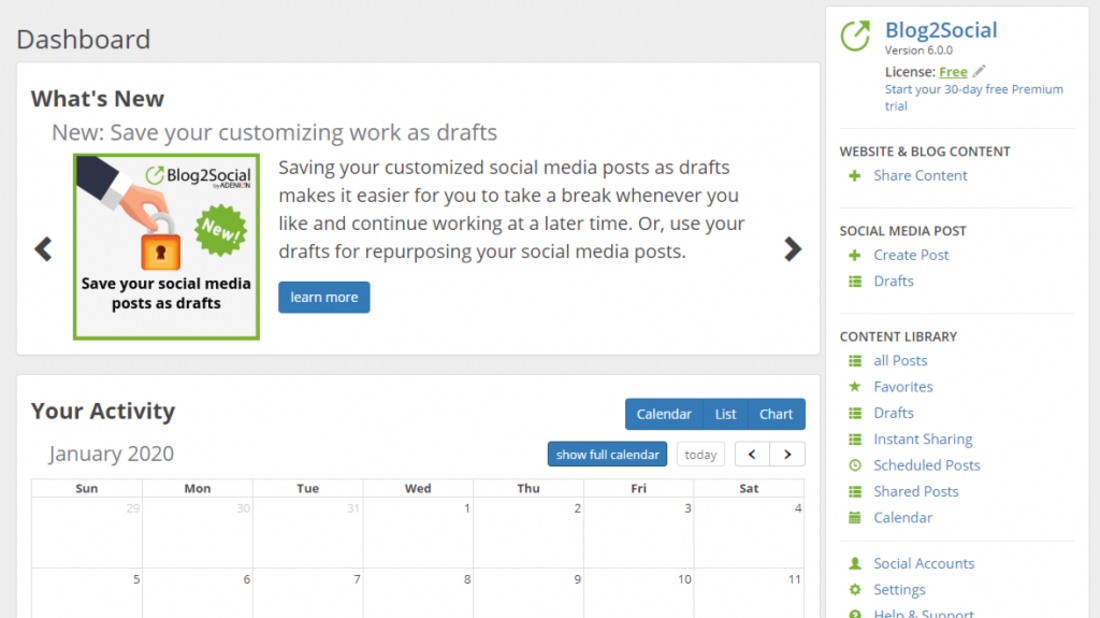Viewport: 1100px width, 618px height.
Task: Go to the next calendar month
Action: coord(788,455)
